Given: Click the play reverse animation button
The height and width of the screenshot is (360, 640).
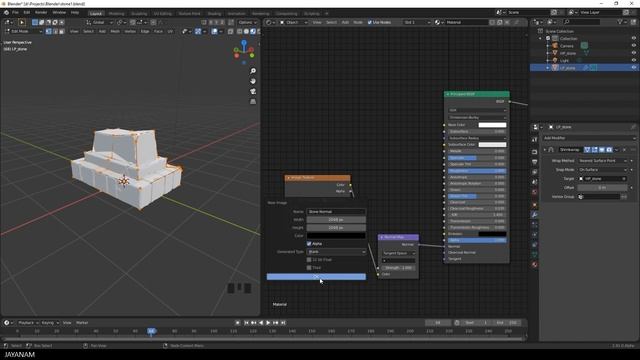Looking at the screenshot, I should [261, 323].
